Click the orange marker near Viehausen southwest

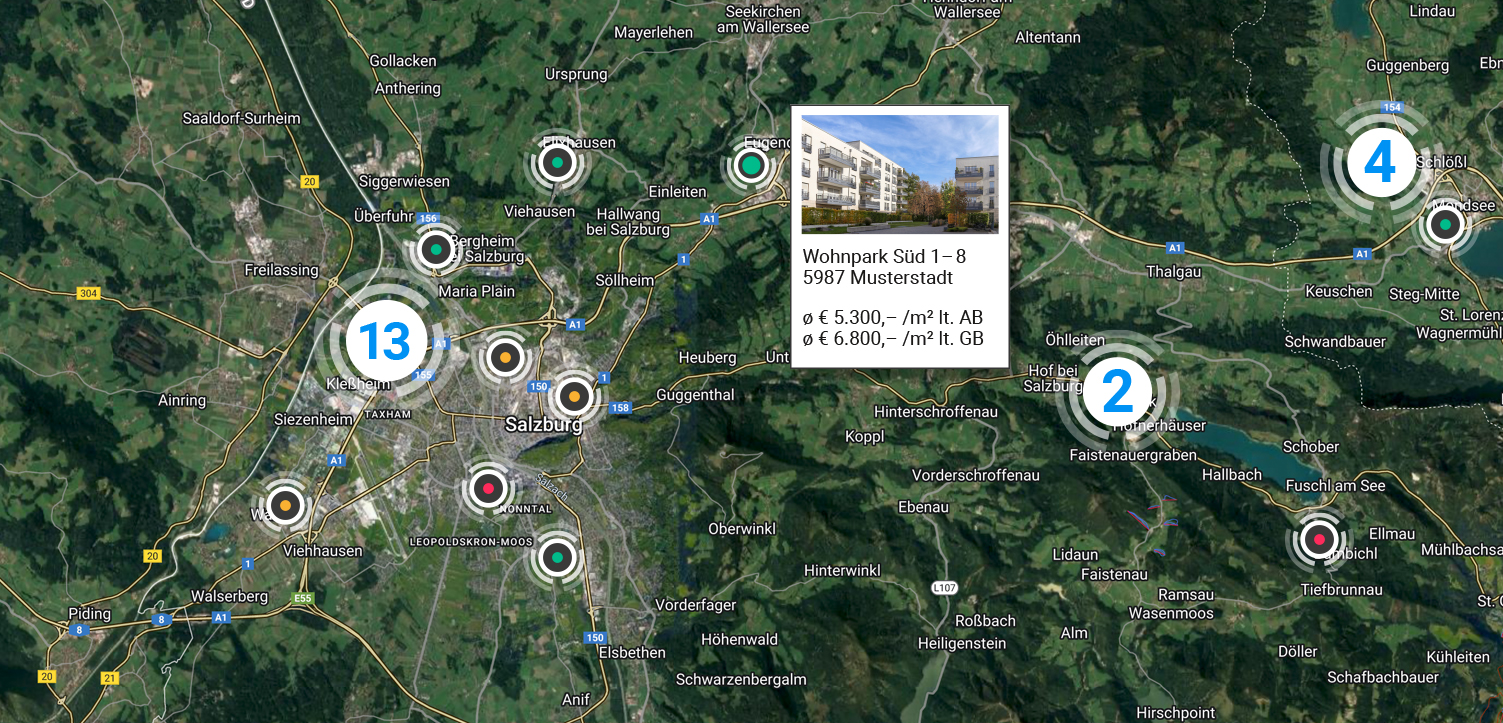(285, 505)
